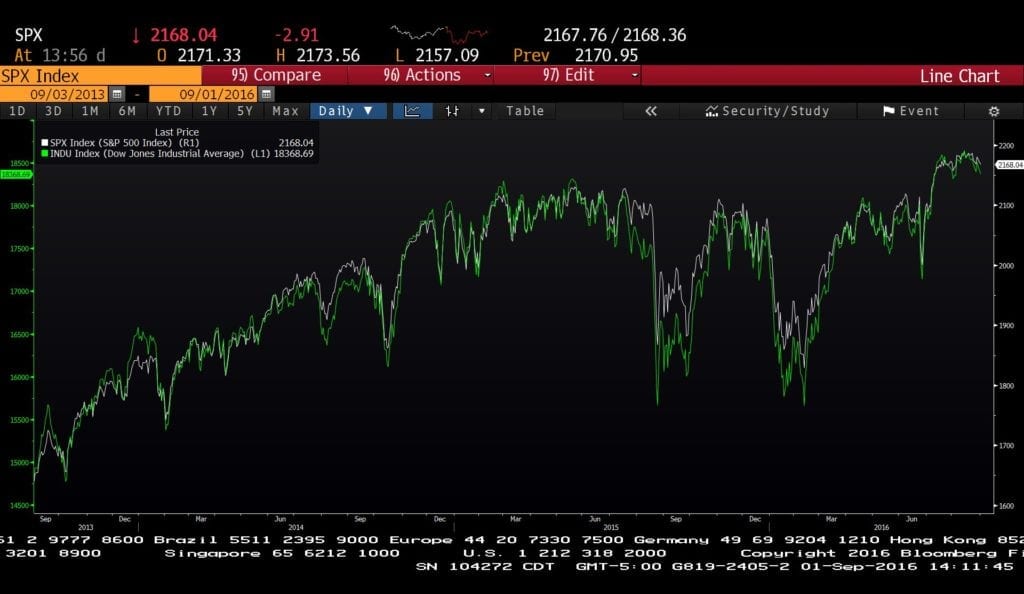The image size is (1024, 594).
Task: Select the 1M time range
Action: click(x=90, y=111)
